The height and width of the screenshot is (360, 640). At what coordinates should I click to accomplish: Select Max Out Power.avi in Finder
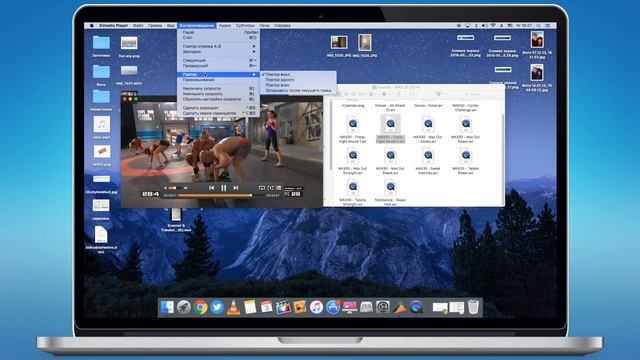click(x=465, y=129)
